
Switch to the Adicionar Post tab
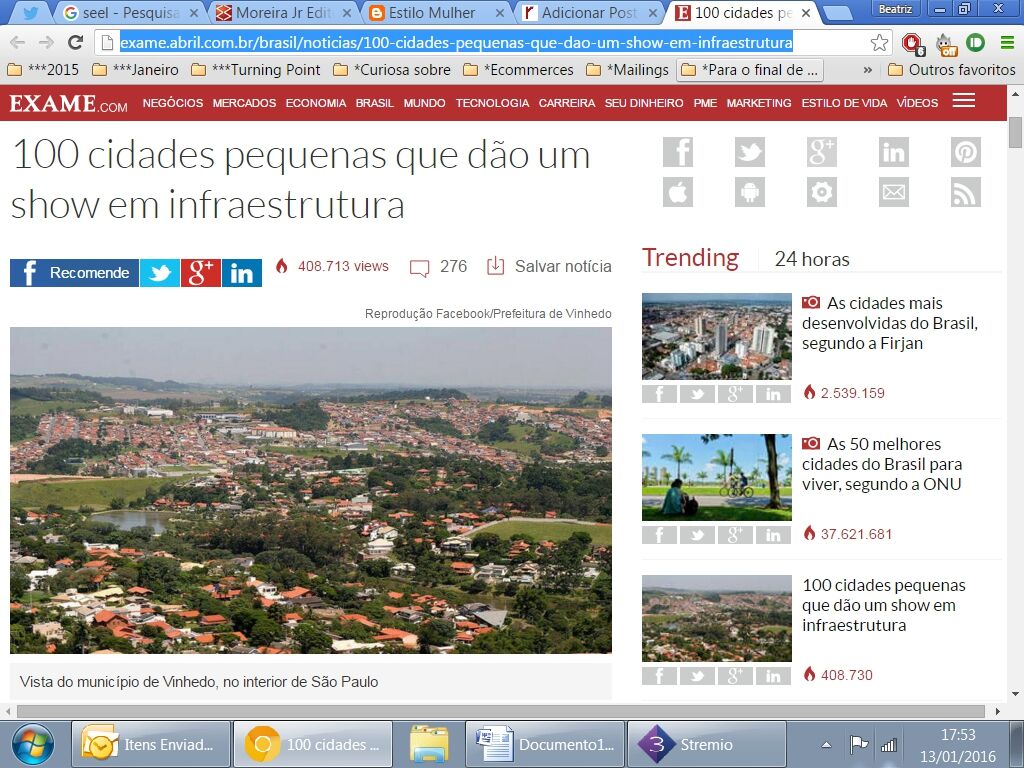(x=589, y=12)
